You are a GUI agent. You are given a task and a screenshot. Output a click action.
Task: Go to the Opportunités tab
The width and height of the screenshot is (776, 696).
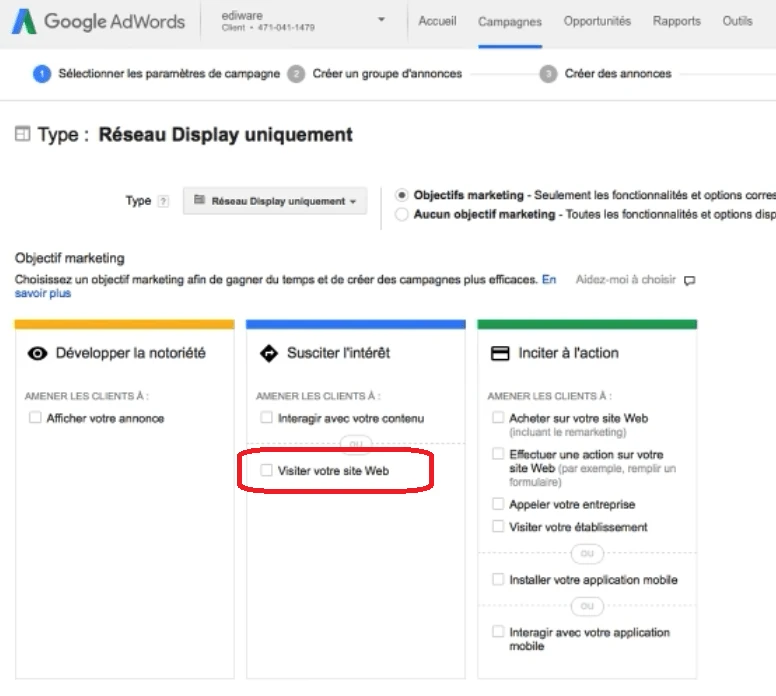[597, 21]
